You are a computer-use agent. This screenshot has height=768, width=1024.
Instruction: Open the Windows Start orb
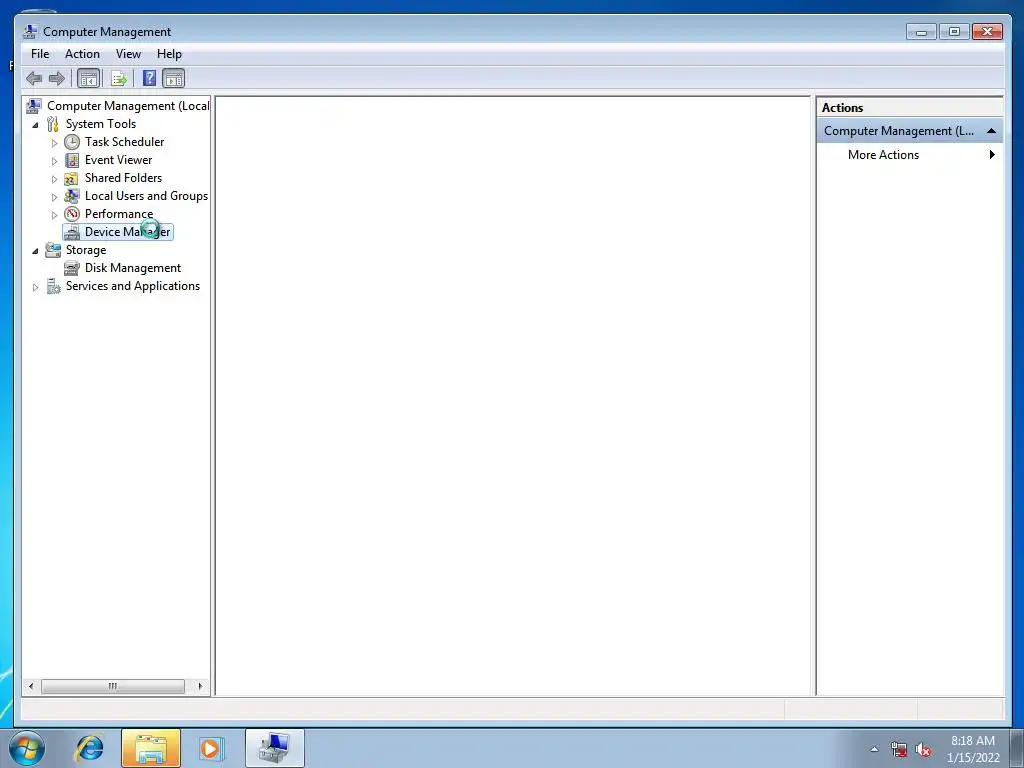click(27, 748)
